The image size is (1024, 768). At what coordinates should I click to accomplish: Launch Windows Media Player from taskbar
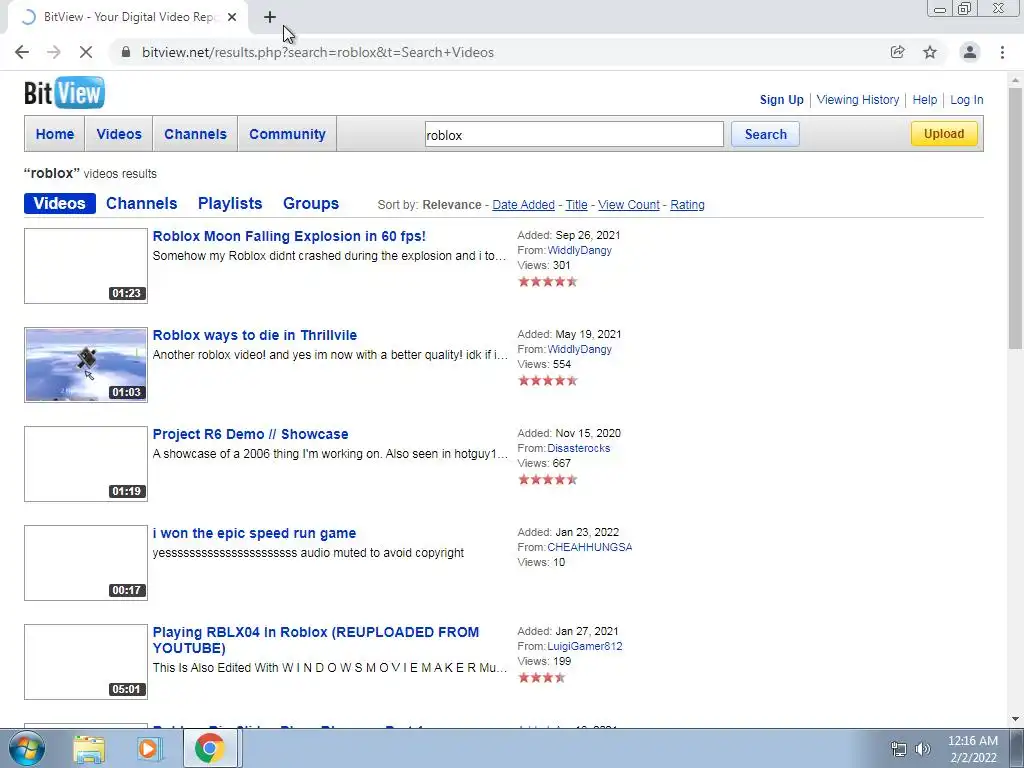(149, 749)
